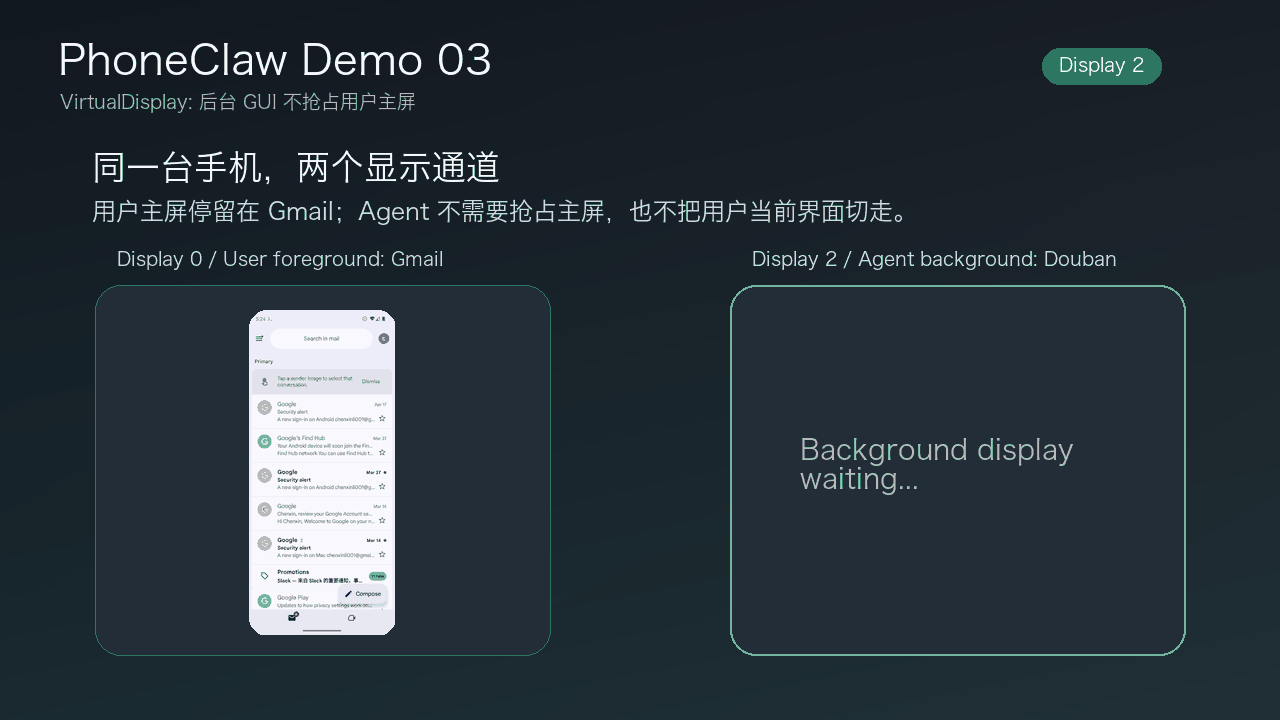This screenshot has height=720, width=1280.
Task: Open the Meet video icon in Gmail bottom bar
Action: tap(351, 618)
